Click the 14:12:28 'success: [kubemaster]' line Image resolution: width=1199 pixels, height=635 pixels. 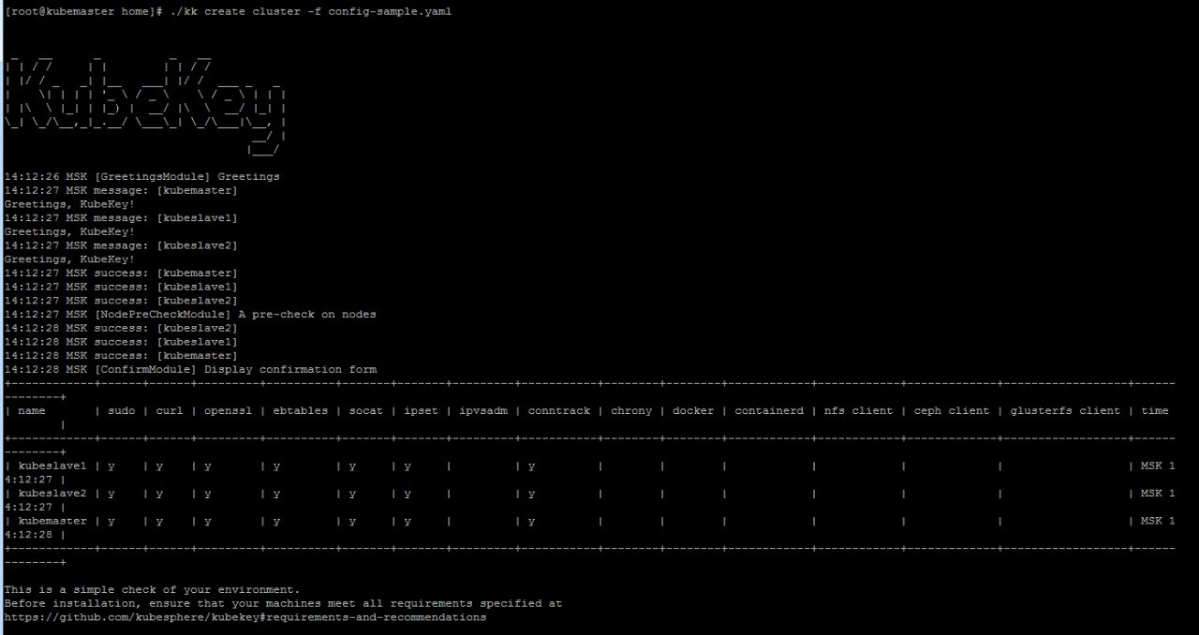pyautogui.click(x=121, y=356)
